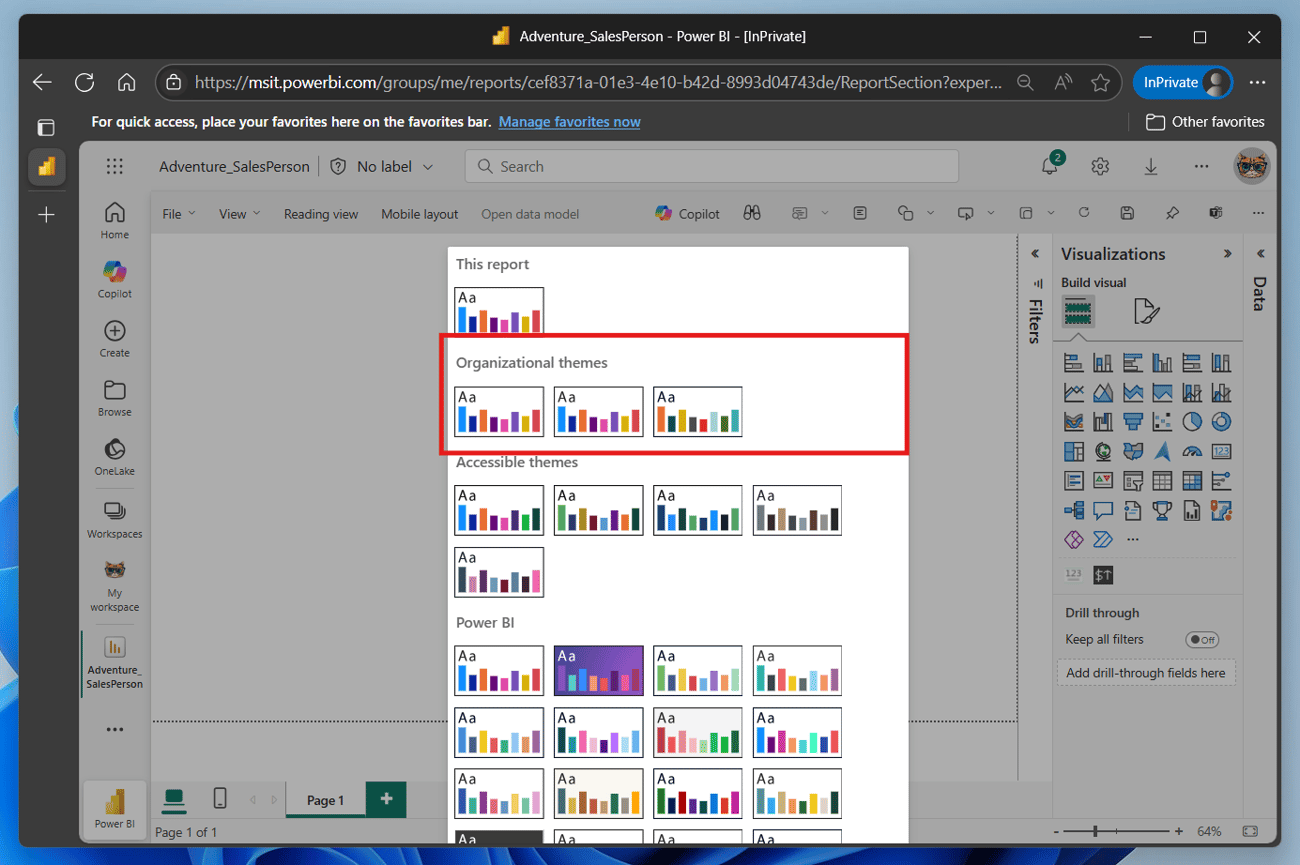
Task: Click the binoculars explore icon
Action: (752, 213)
